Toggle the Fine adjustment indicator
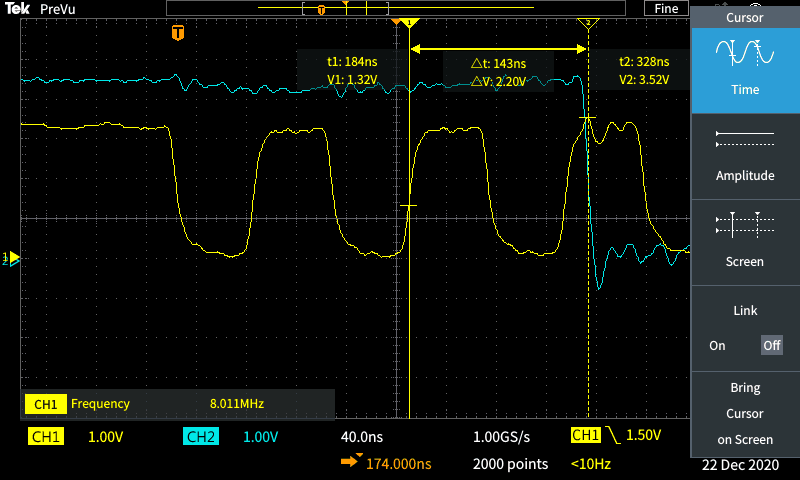Viewport: 800px width, 480px height. point(666,8)
